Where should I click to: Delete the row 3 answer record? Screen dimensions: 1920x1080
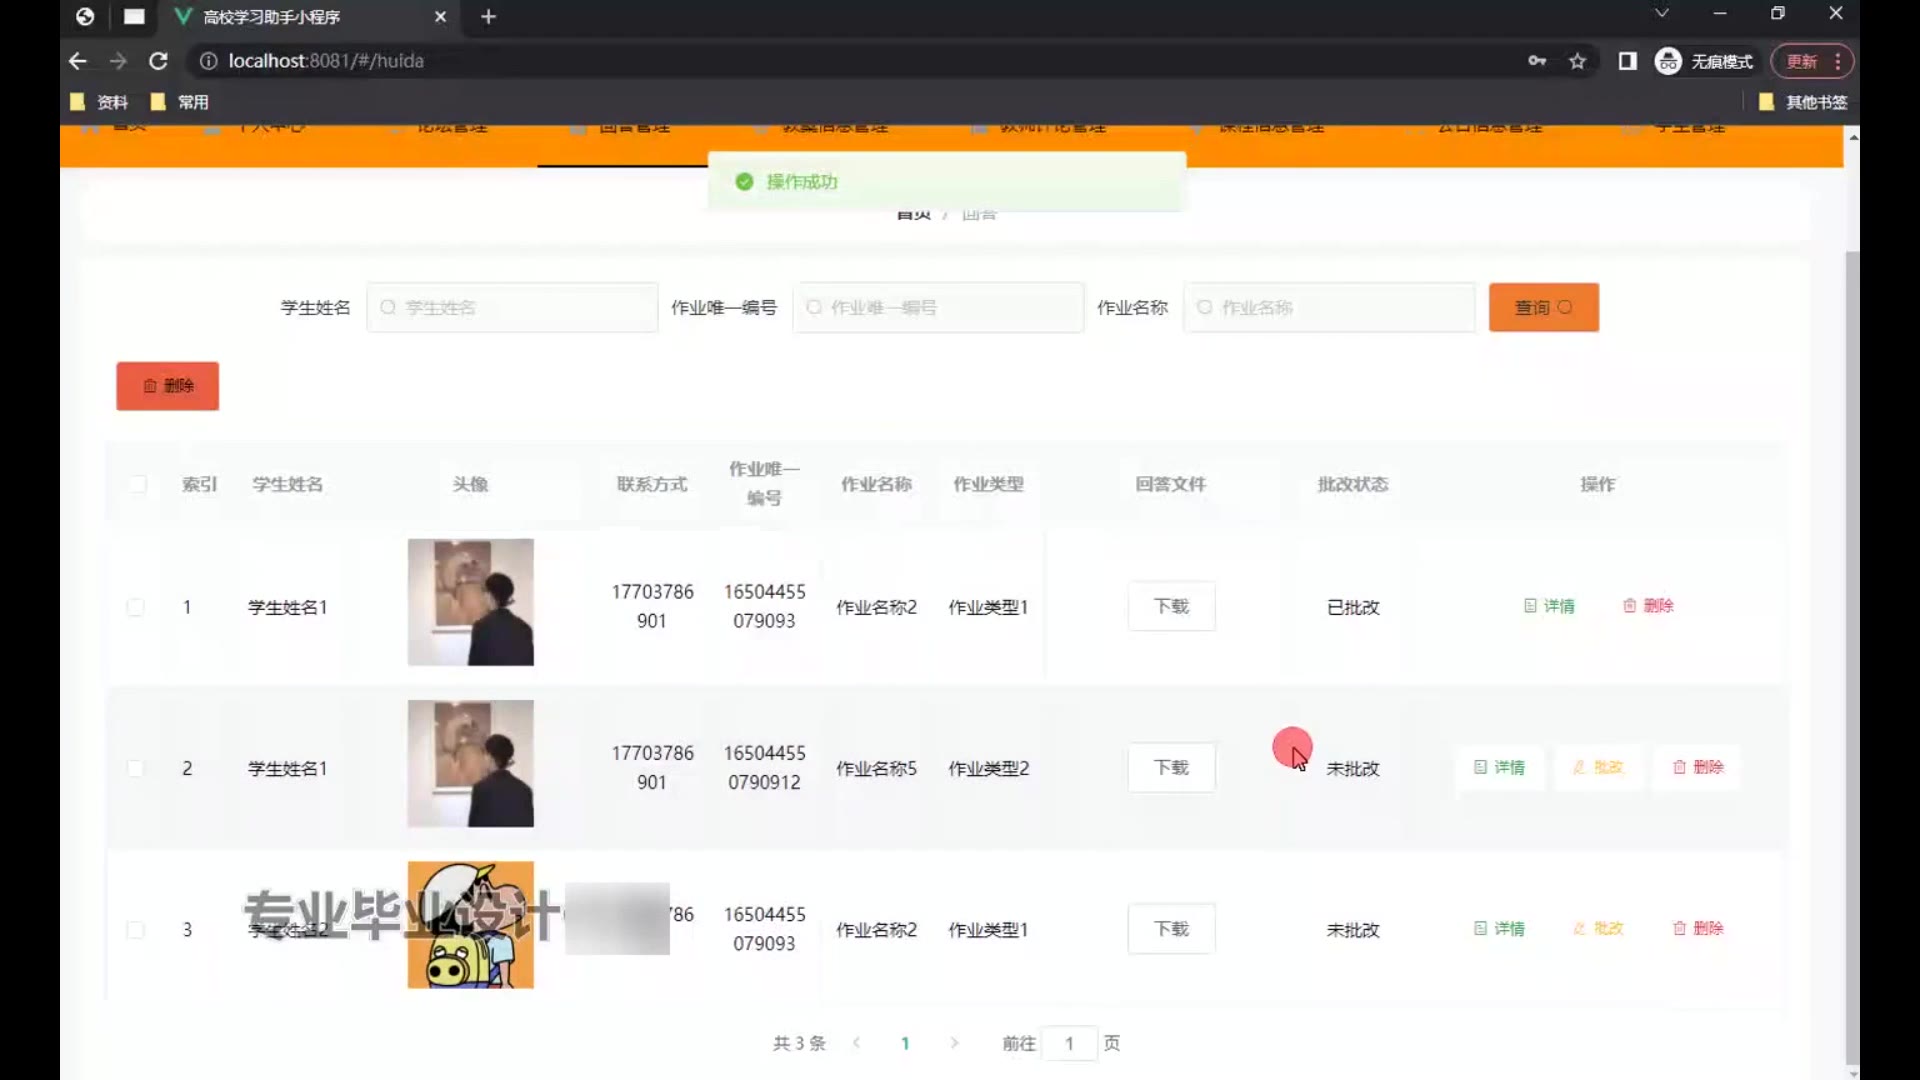[x=1698, y=928]
